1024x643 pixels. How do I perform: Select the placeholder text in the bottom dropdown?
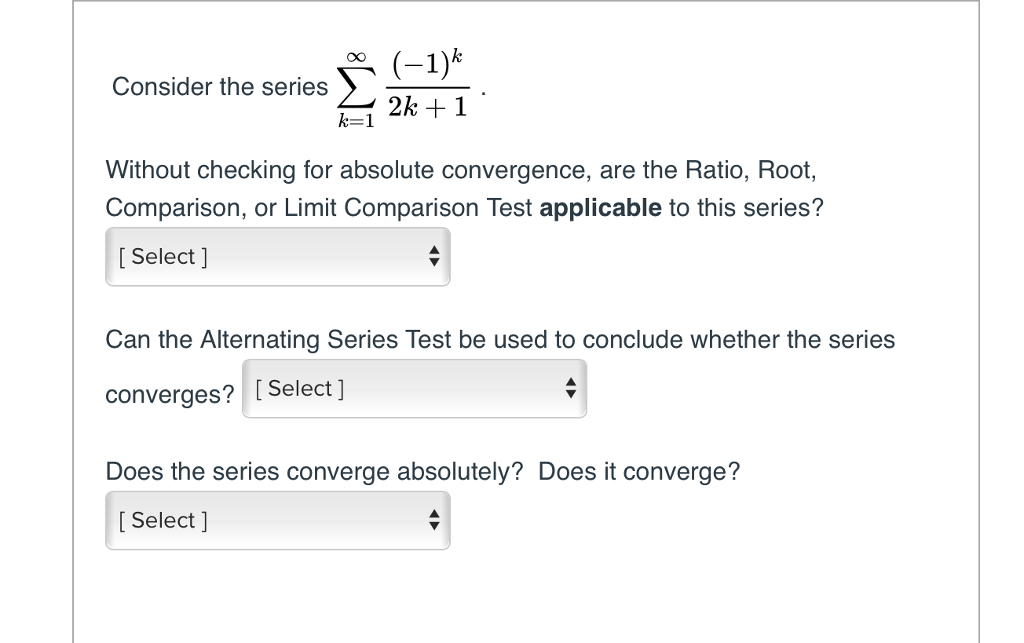(x=161, y=520)
